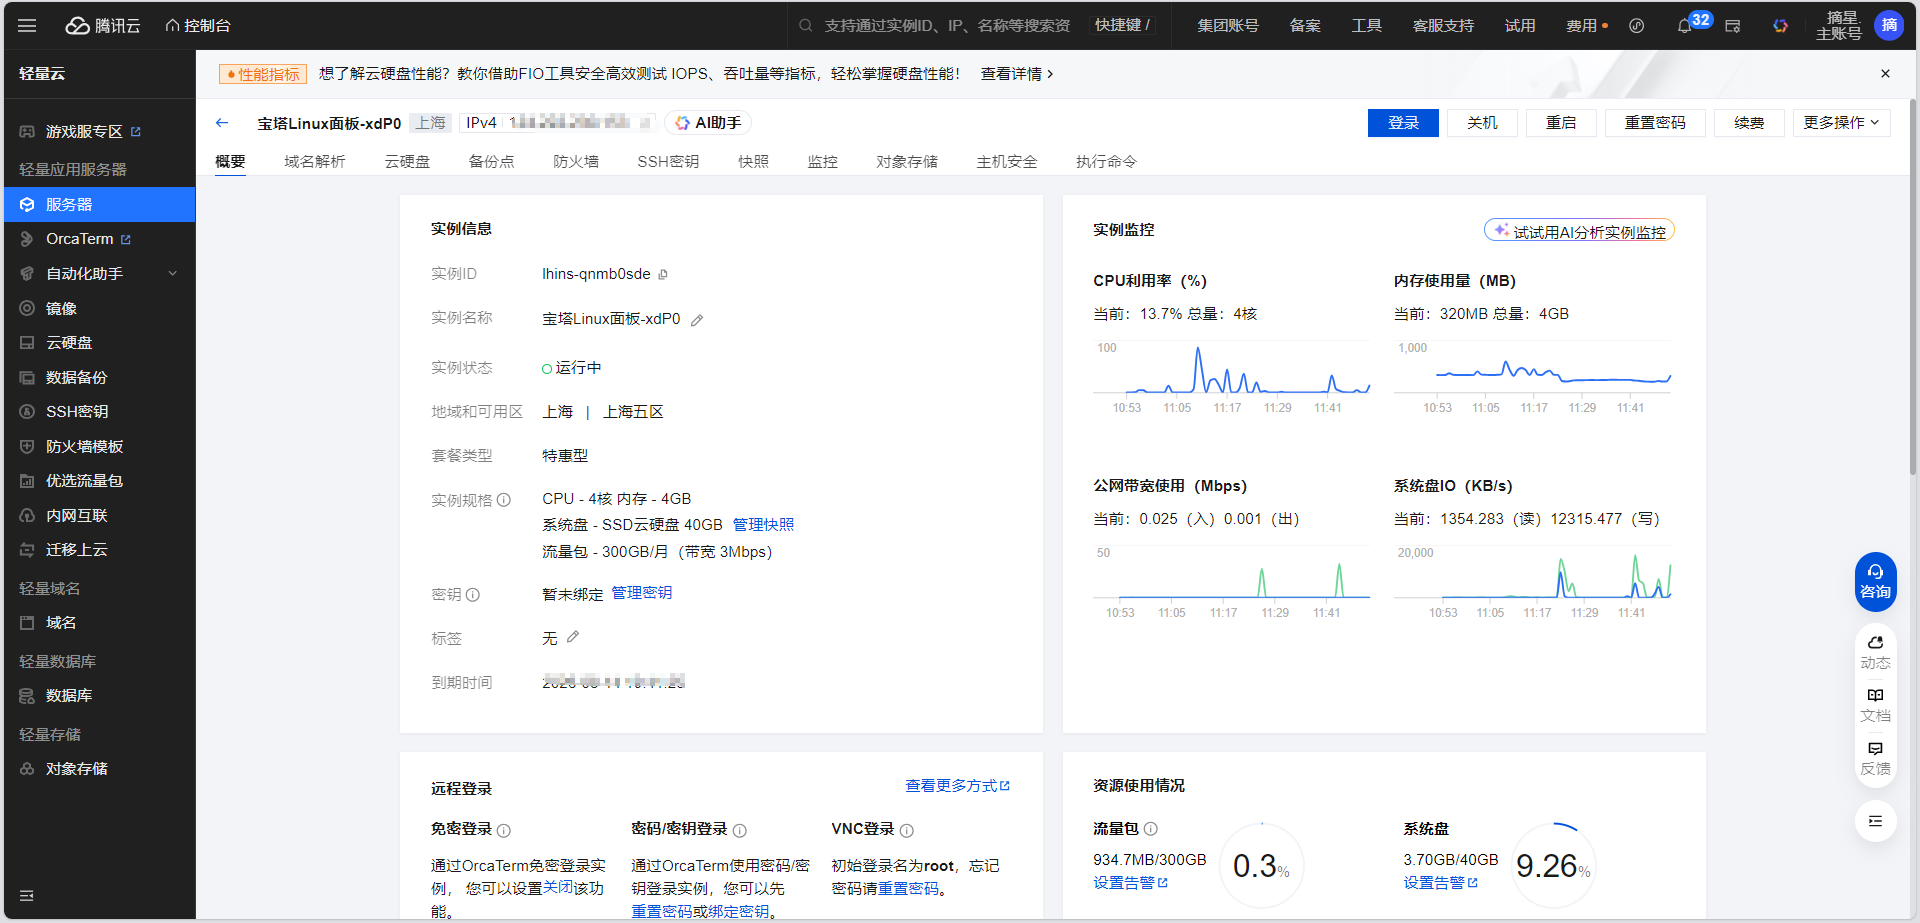Dismiss the performance banner with X
Viewport: 1920px width, 923px height.
(1885, 74)
